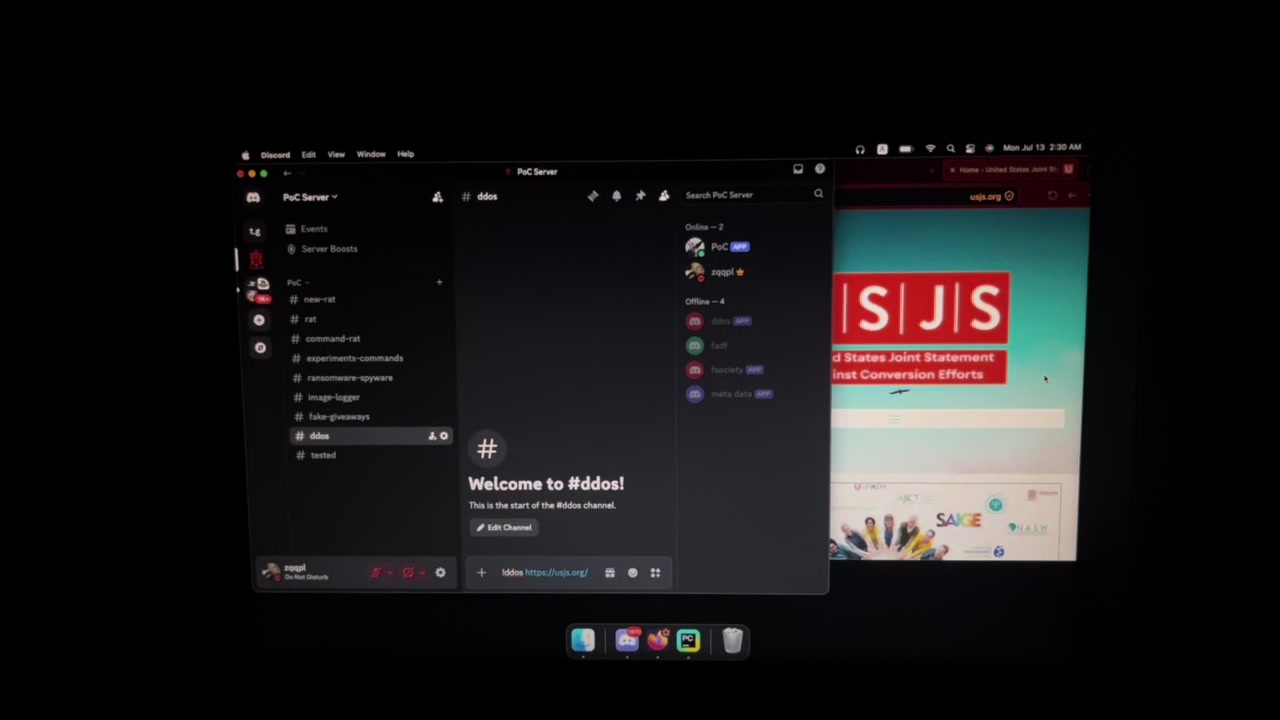This screenshot has height=720, width=1280.
Task: Open the Window menu
Action: 371,154
